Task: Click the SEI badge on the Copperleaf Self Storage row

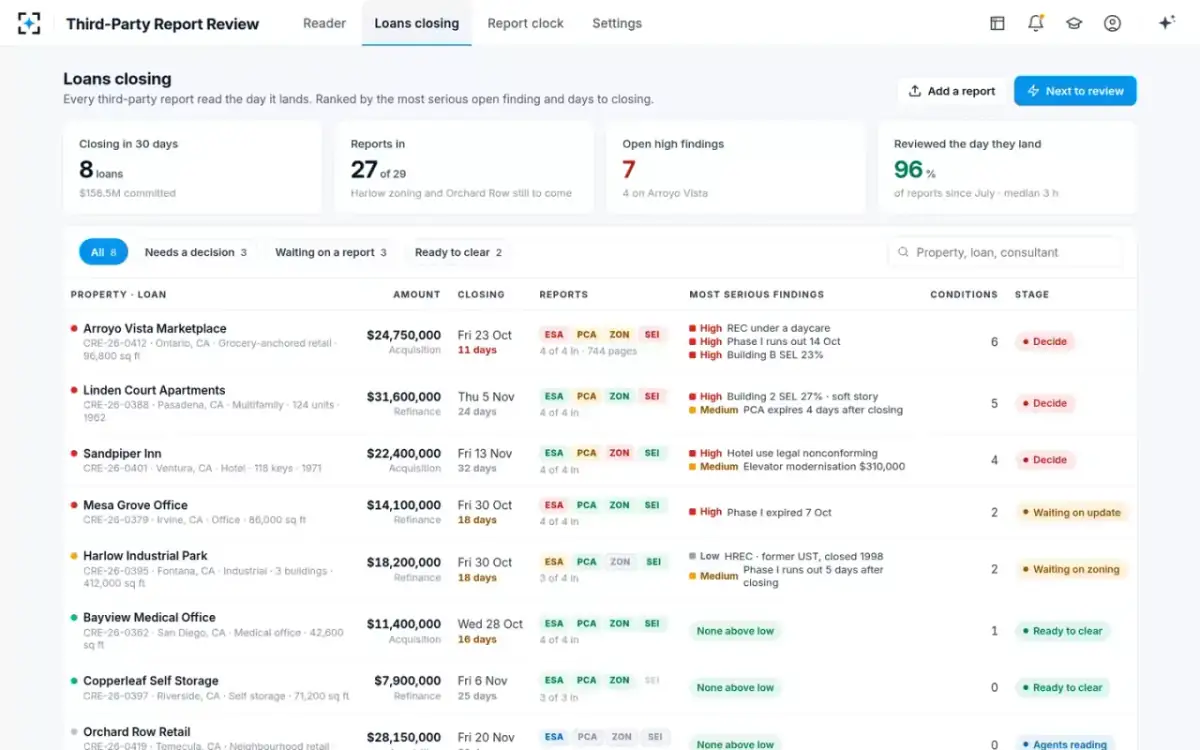Action: click(652, 681)
